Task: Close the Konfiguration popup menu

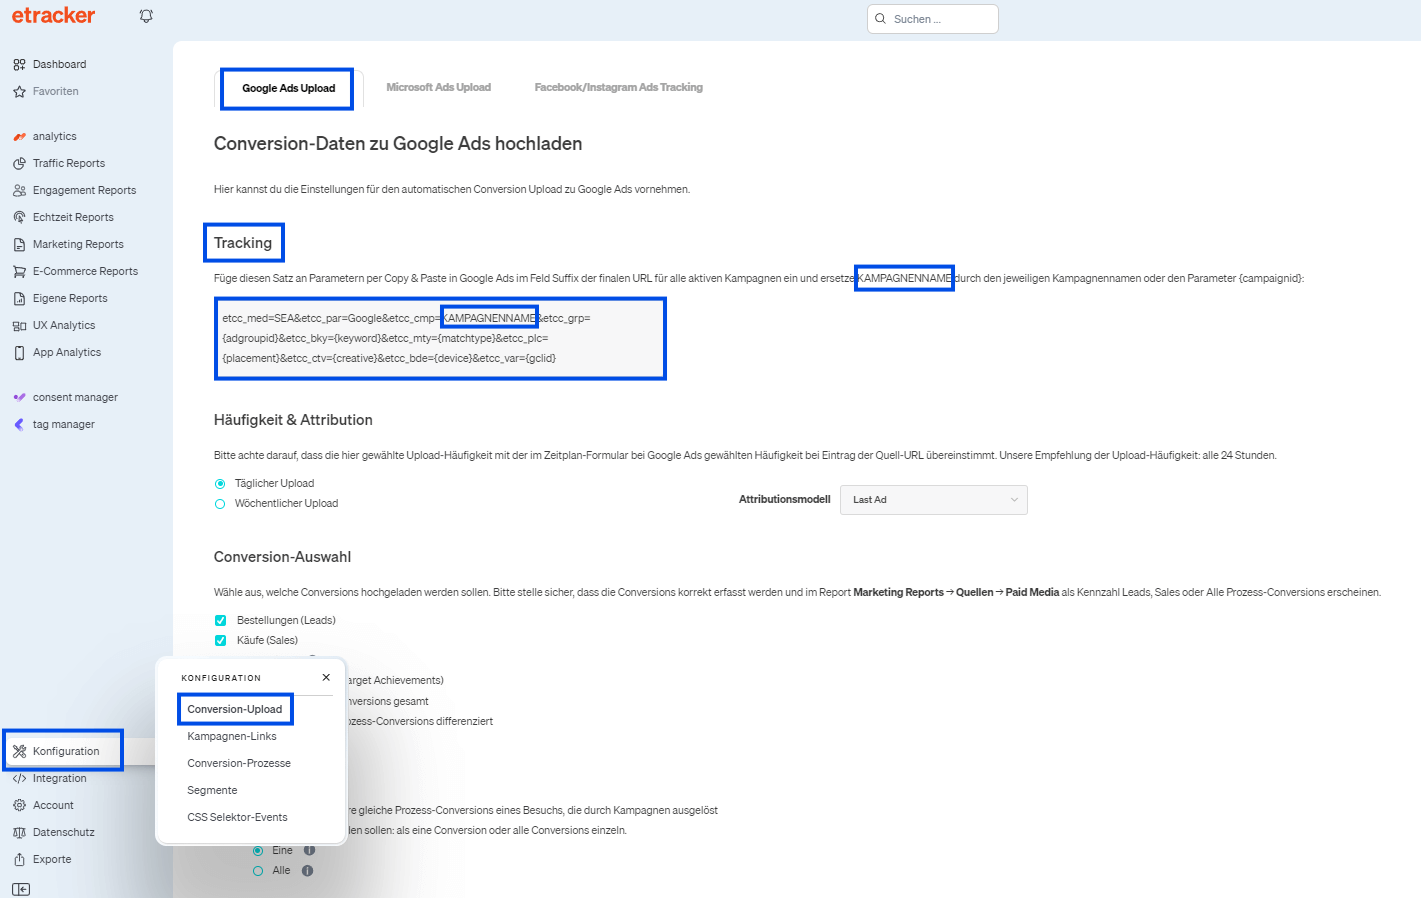Action: [x=326, y=677]
